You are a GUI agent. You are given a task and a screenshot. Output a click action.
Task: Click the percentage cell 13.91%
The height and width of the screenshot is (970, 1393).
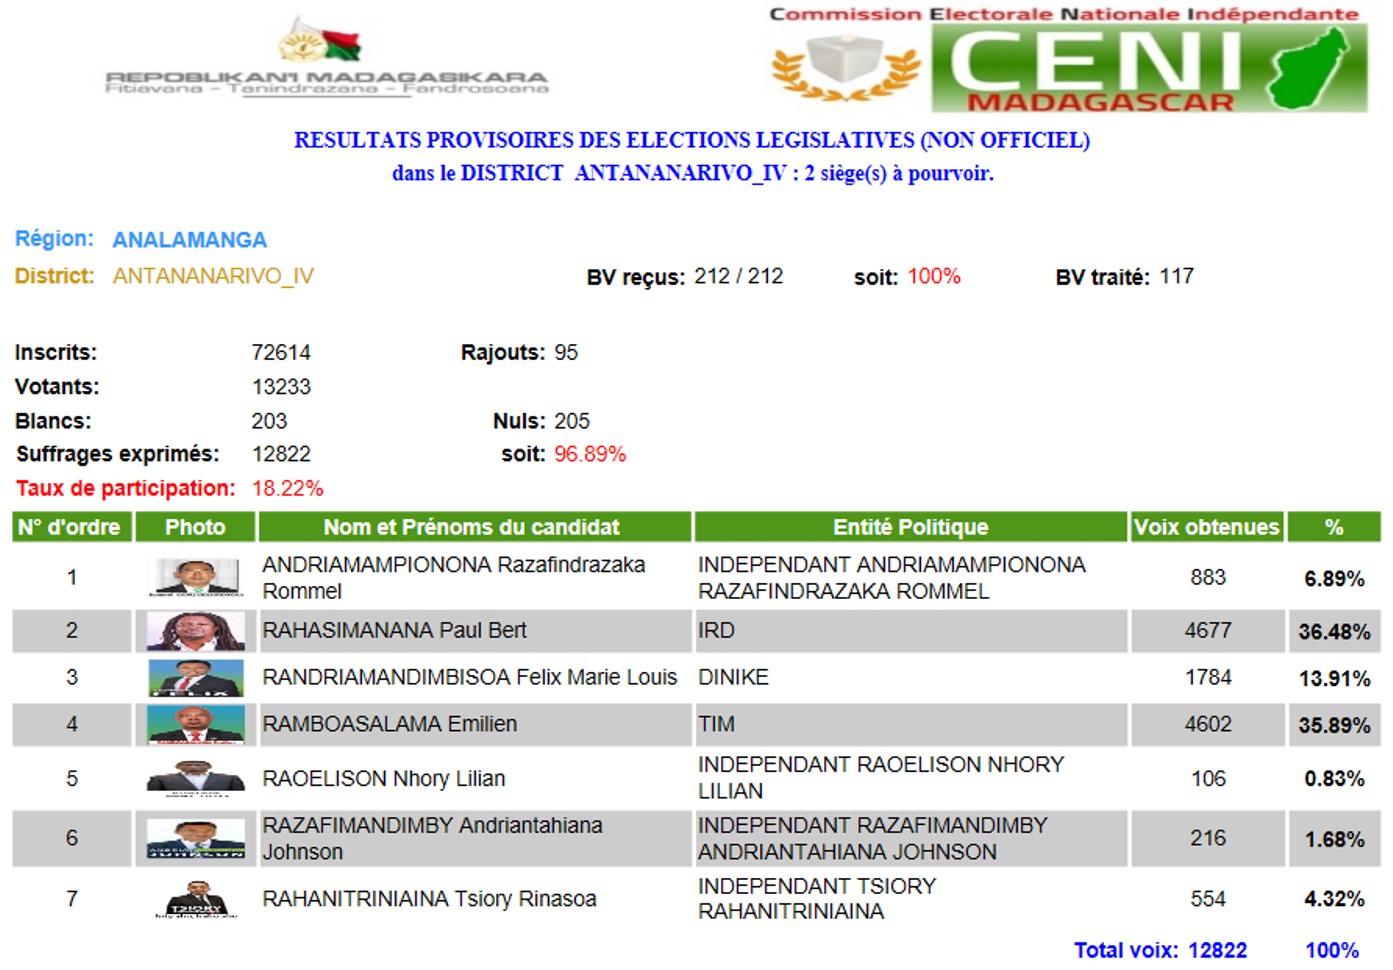tap(1334, 678)
